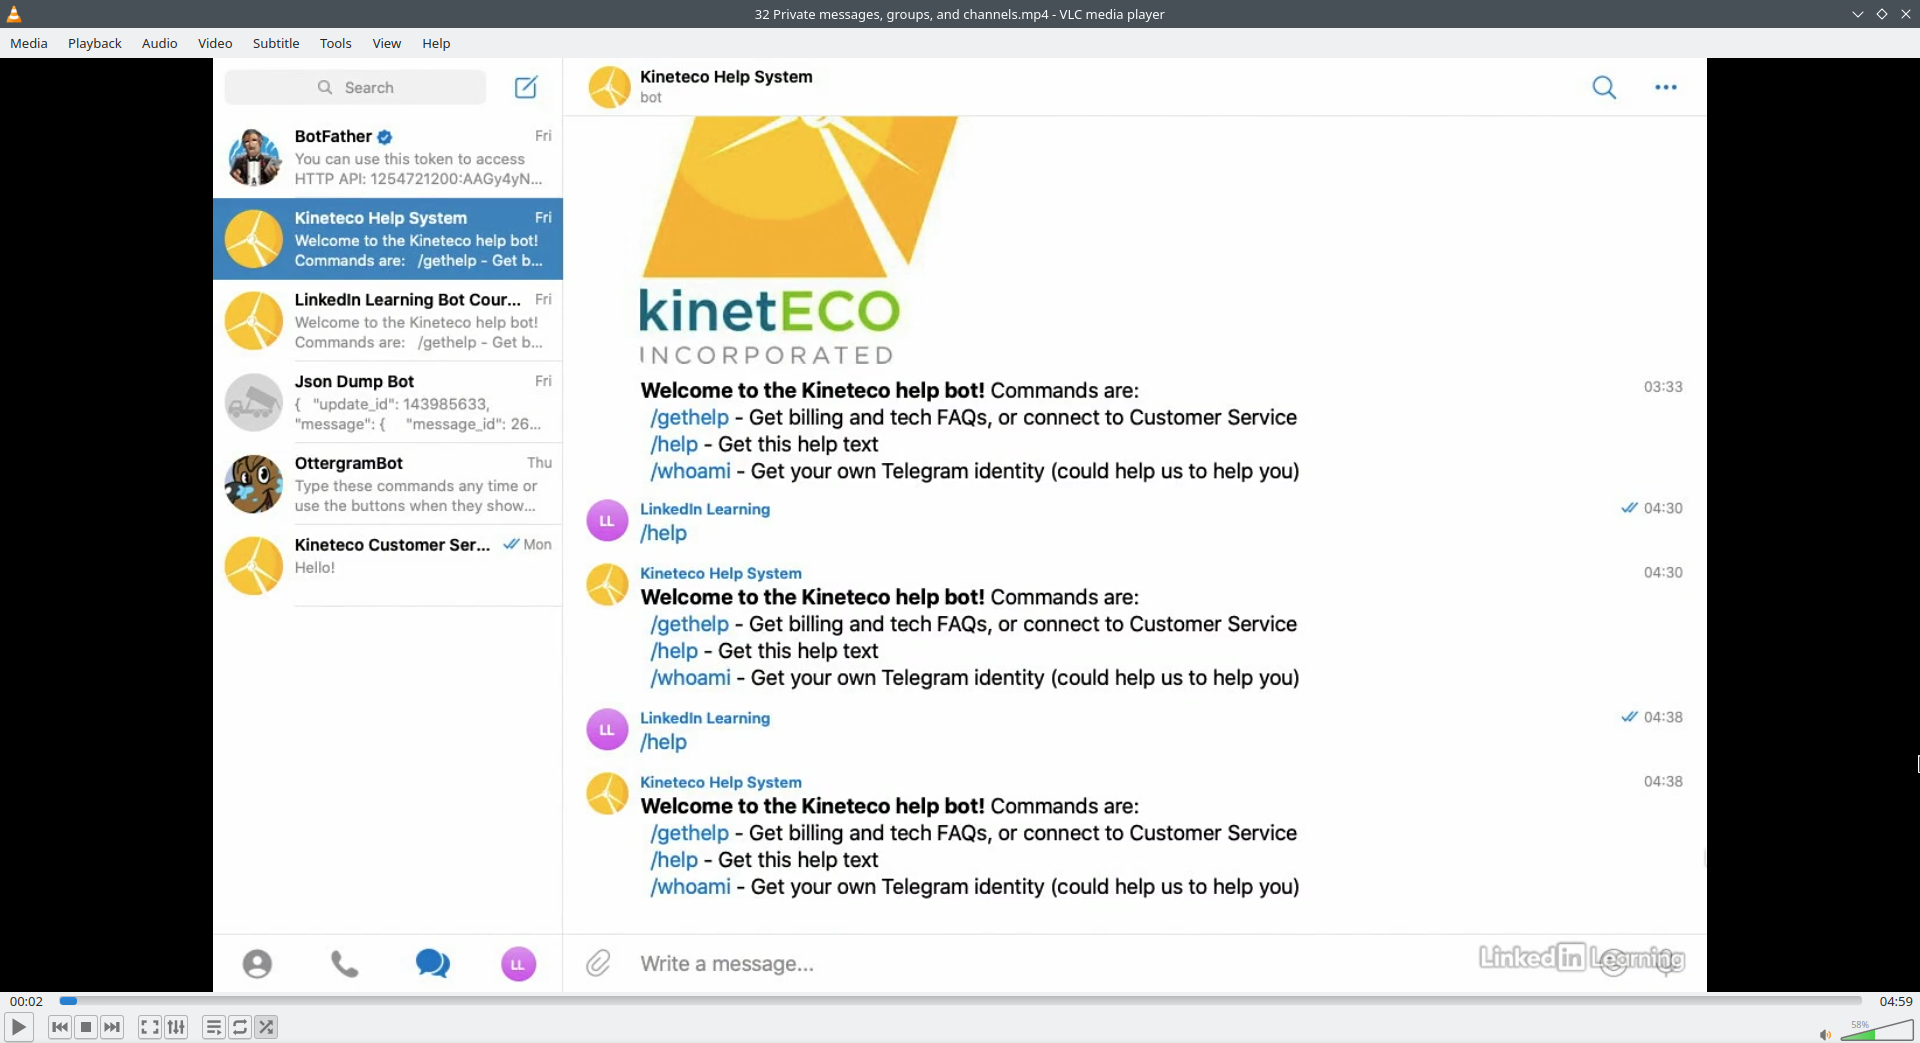Search within chat using magnifier icon
The height and width of the screenshot is (1043, 1920).
click(1604, 87)
